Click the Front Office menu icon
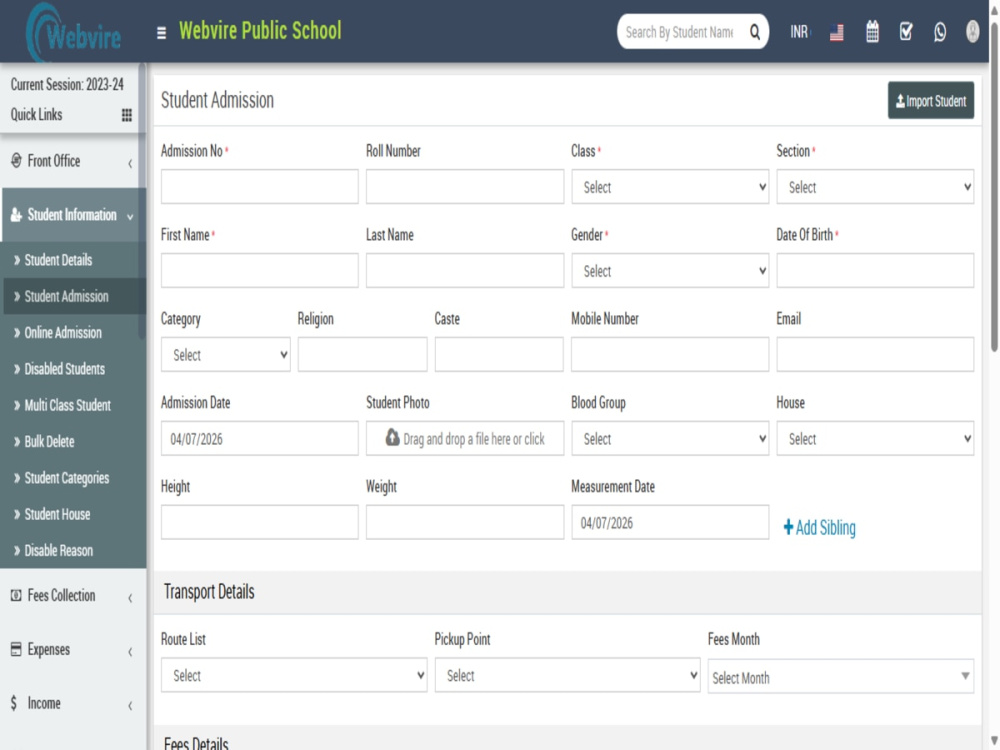The width and height of the screenshot is (1000, 750). point(16,161)
